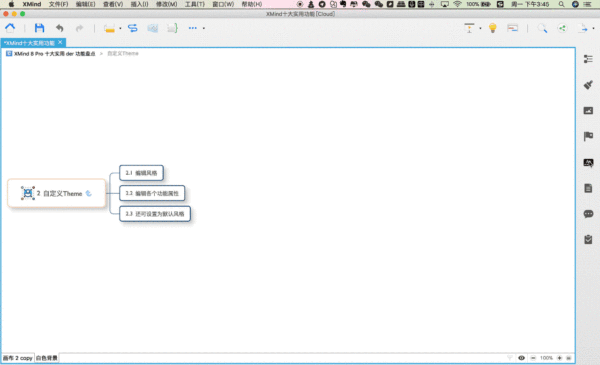Save the map with the floppy-disk icon
The image size is (600, 365).
pos(39,28)
